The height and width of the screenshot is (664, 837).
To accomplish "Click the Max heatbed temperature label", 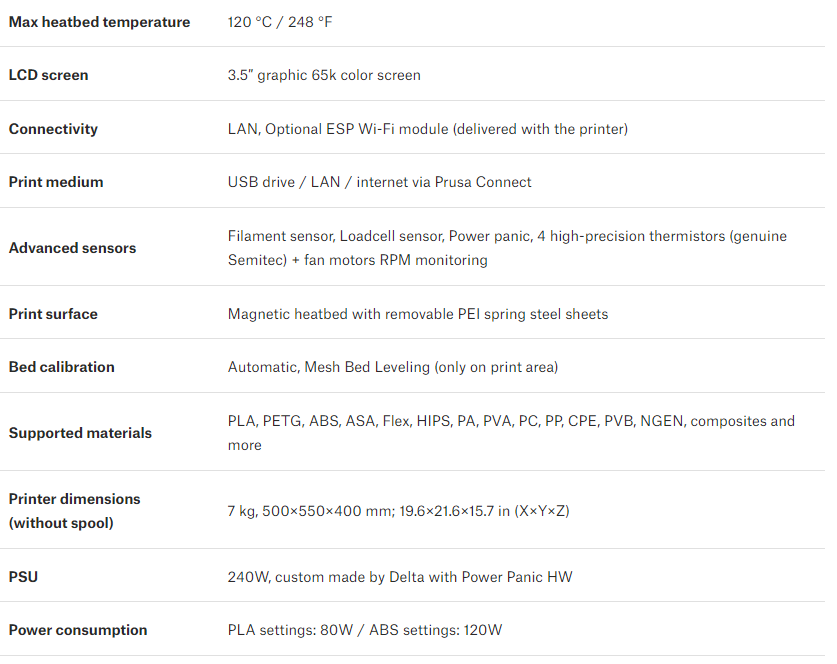I will (99, 22).
